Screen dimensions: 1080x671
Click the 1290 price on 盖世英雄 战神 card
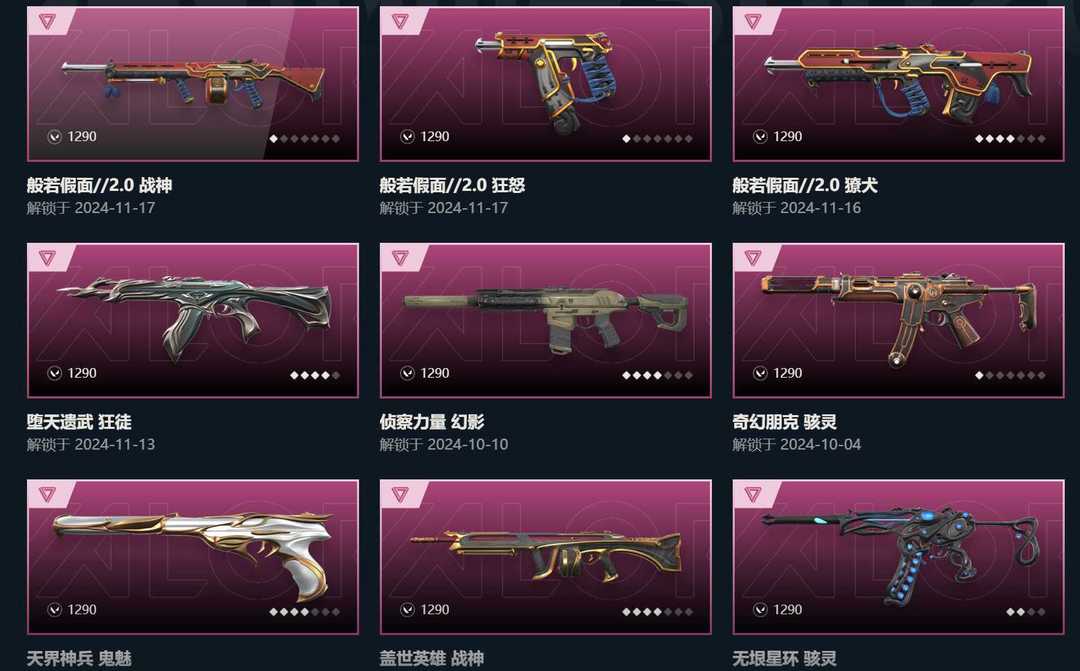click(435, 609)
